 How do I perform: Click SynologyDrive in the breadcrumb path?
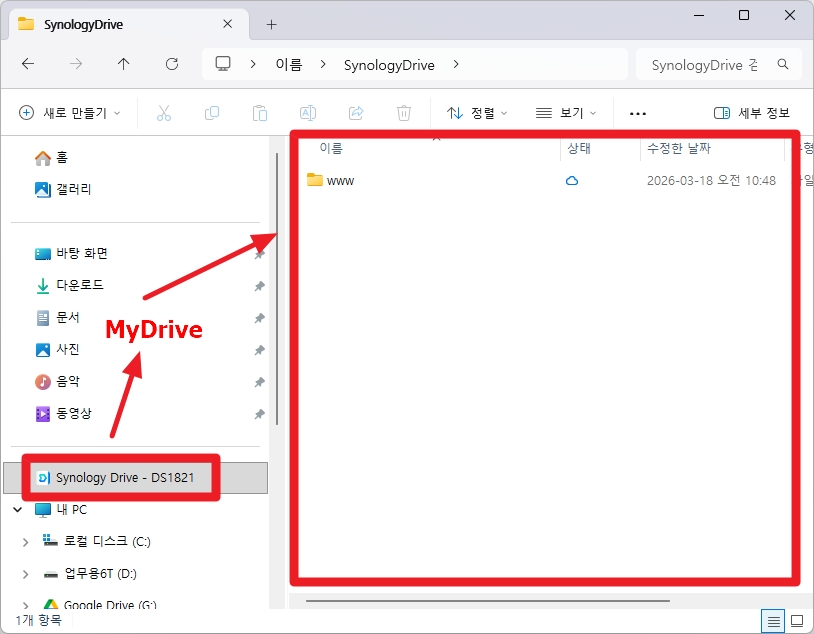click(389, 64)
